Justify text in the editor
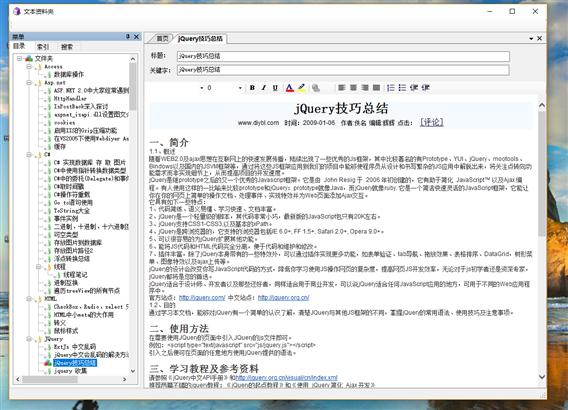Screen dimensions: 568x410 (x=376, y=88)
